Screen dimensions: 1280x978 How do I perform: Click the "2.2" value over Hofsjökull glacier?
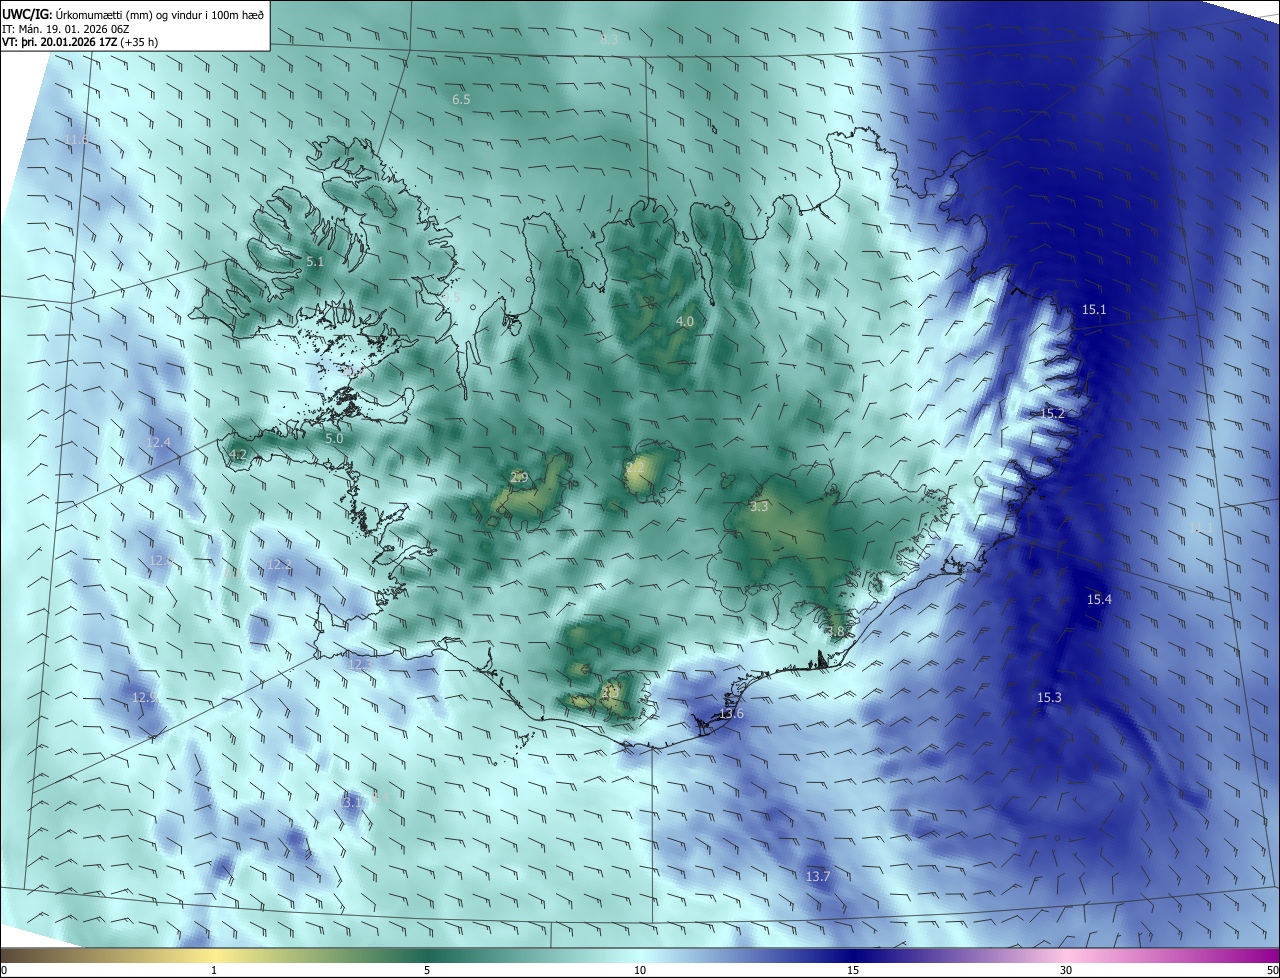(x=635, y=467)
